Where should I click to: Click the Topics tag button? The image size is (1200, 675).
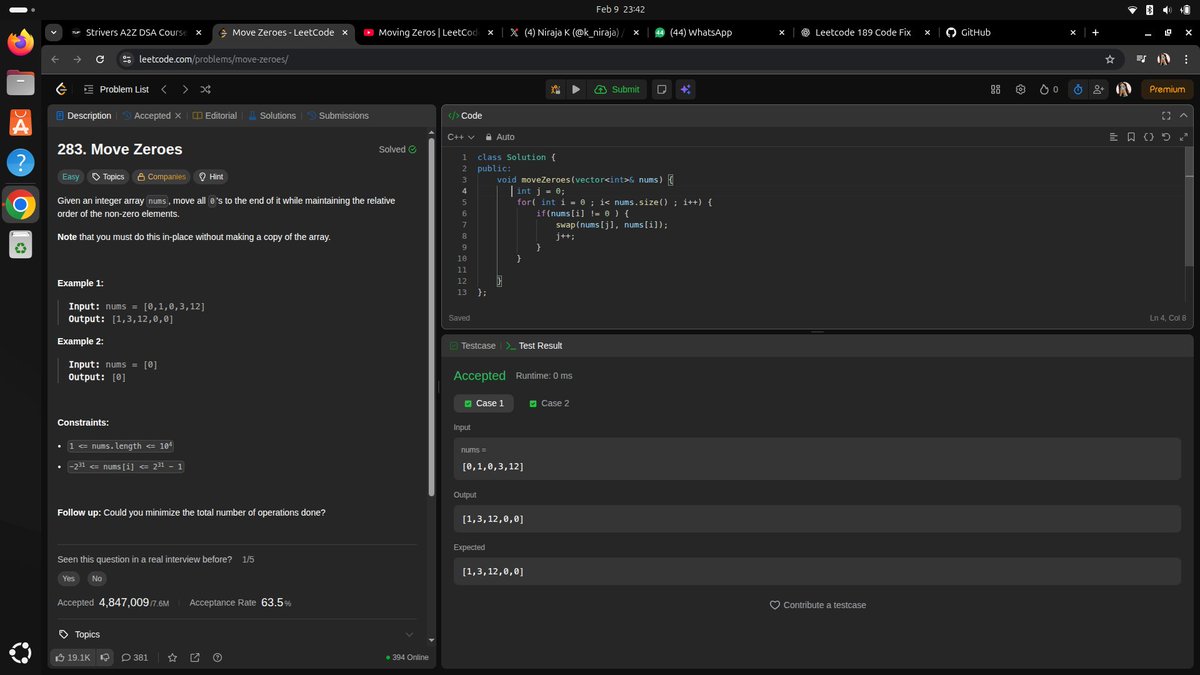tap(108, 177)
